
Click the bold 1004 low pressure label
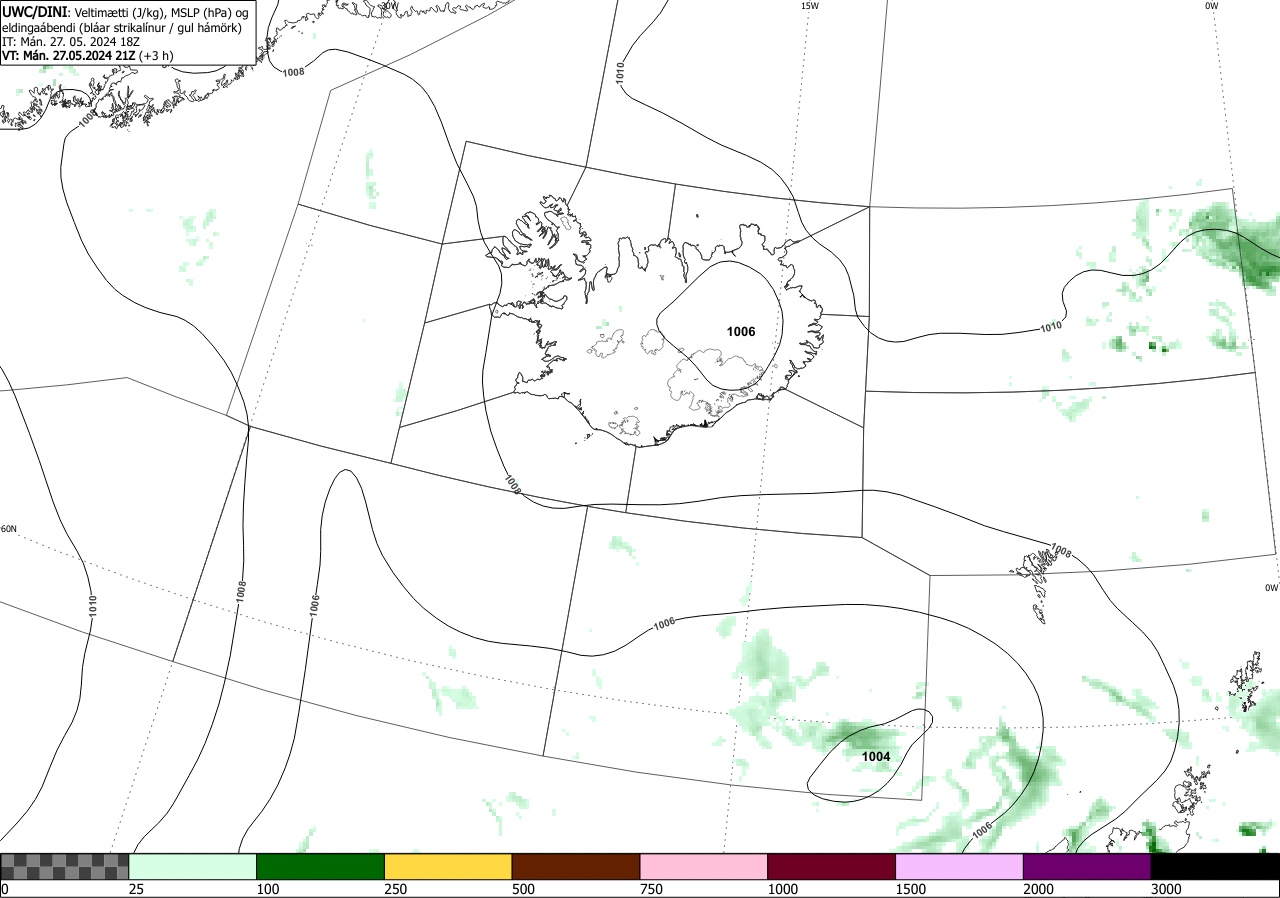click(876, 757)
